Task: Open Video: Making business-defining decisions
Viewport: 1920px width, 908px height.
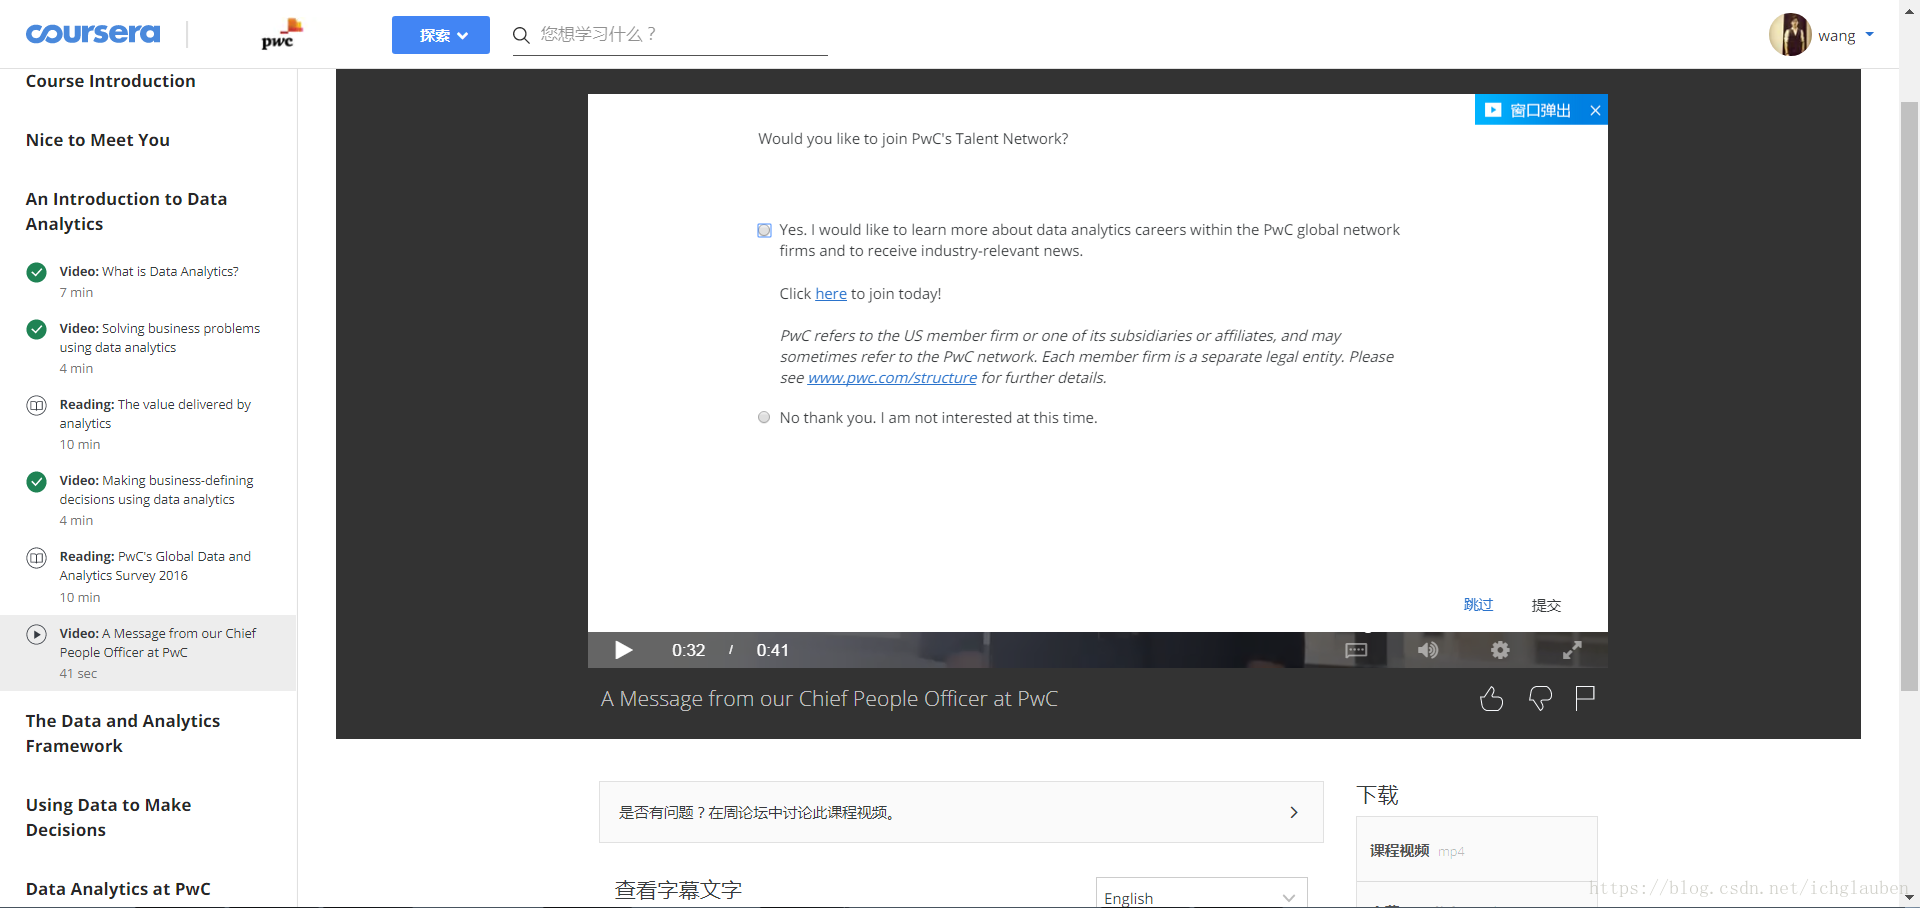Action: pyautogui.click(x=156, y=490)
